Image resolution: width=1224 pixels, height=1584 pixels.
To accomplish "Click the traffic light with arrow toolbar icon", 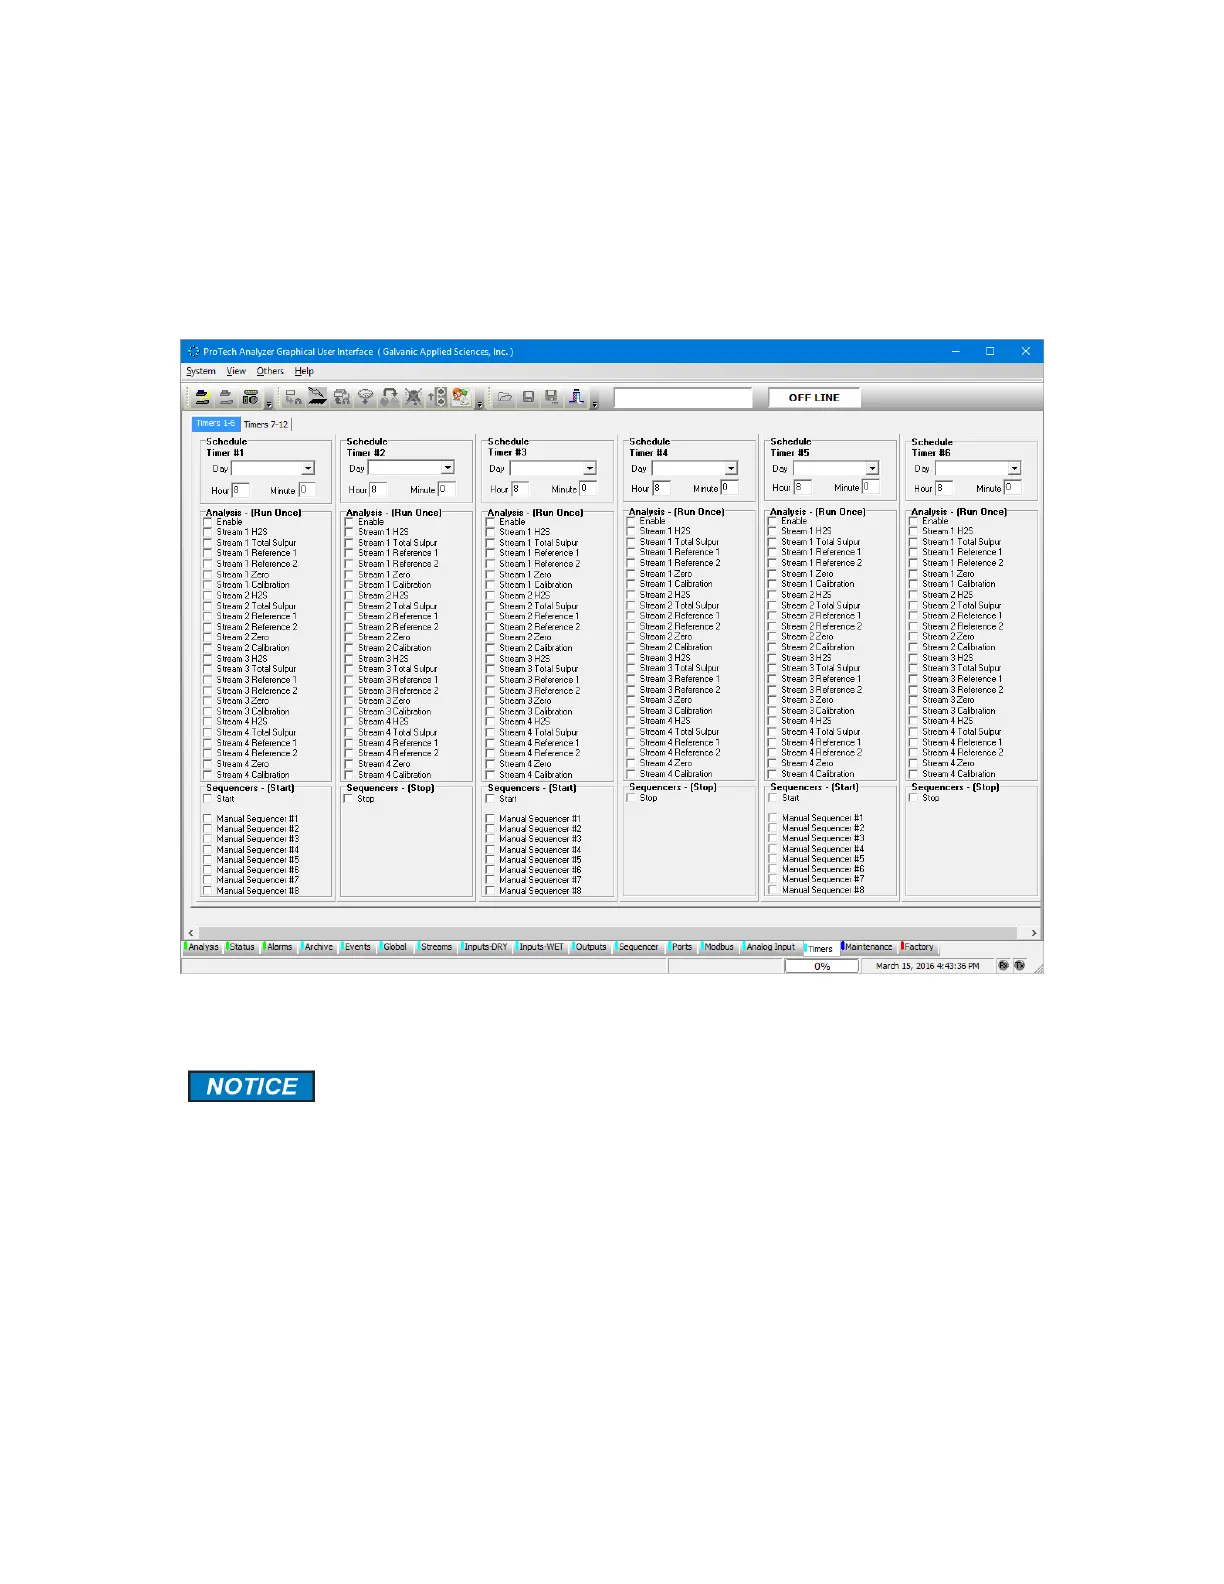I will tap(437, 398).
